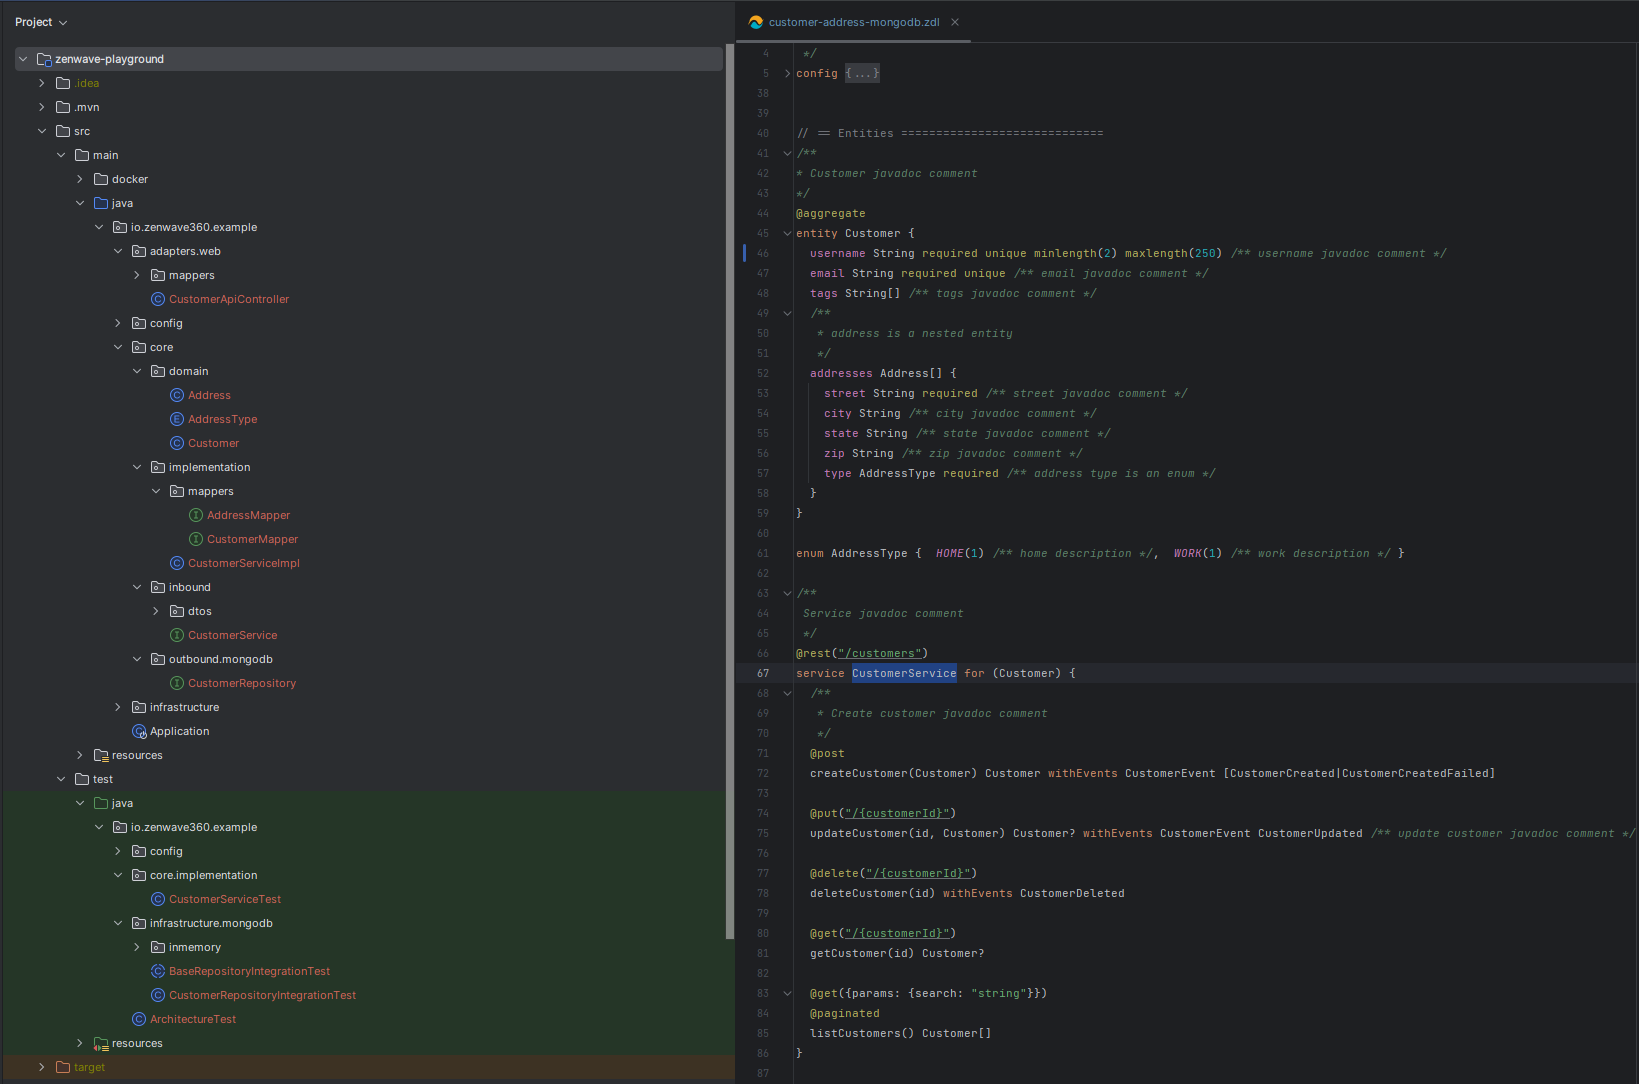Fold the entity Customer block in gutter
Viewport: 1639px width, 1084px height.
point(787,233)
